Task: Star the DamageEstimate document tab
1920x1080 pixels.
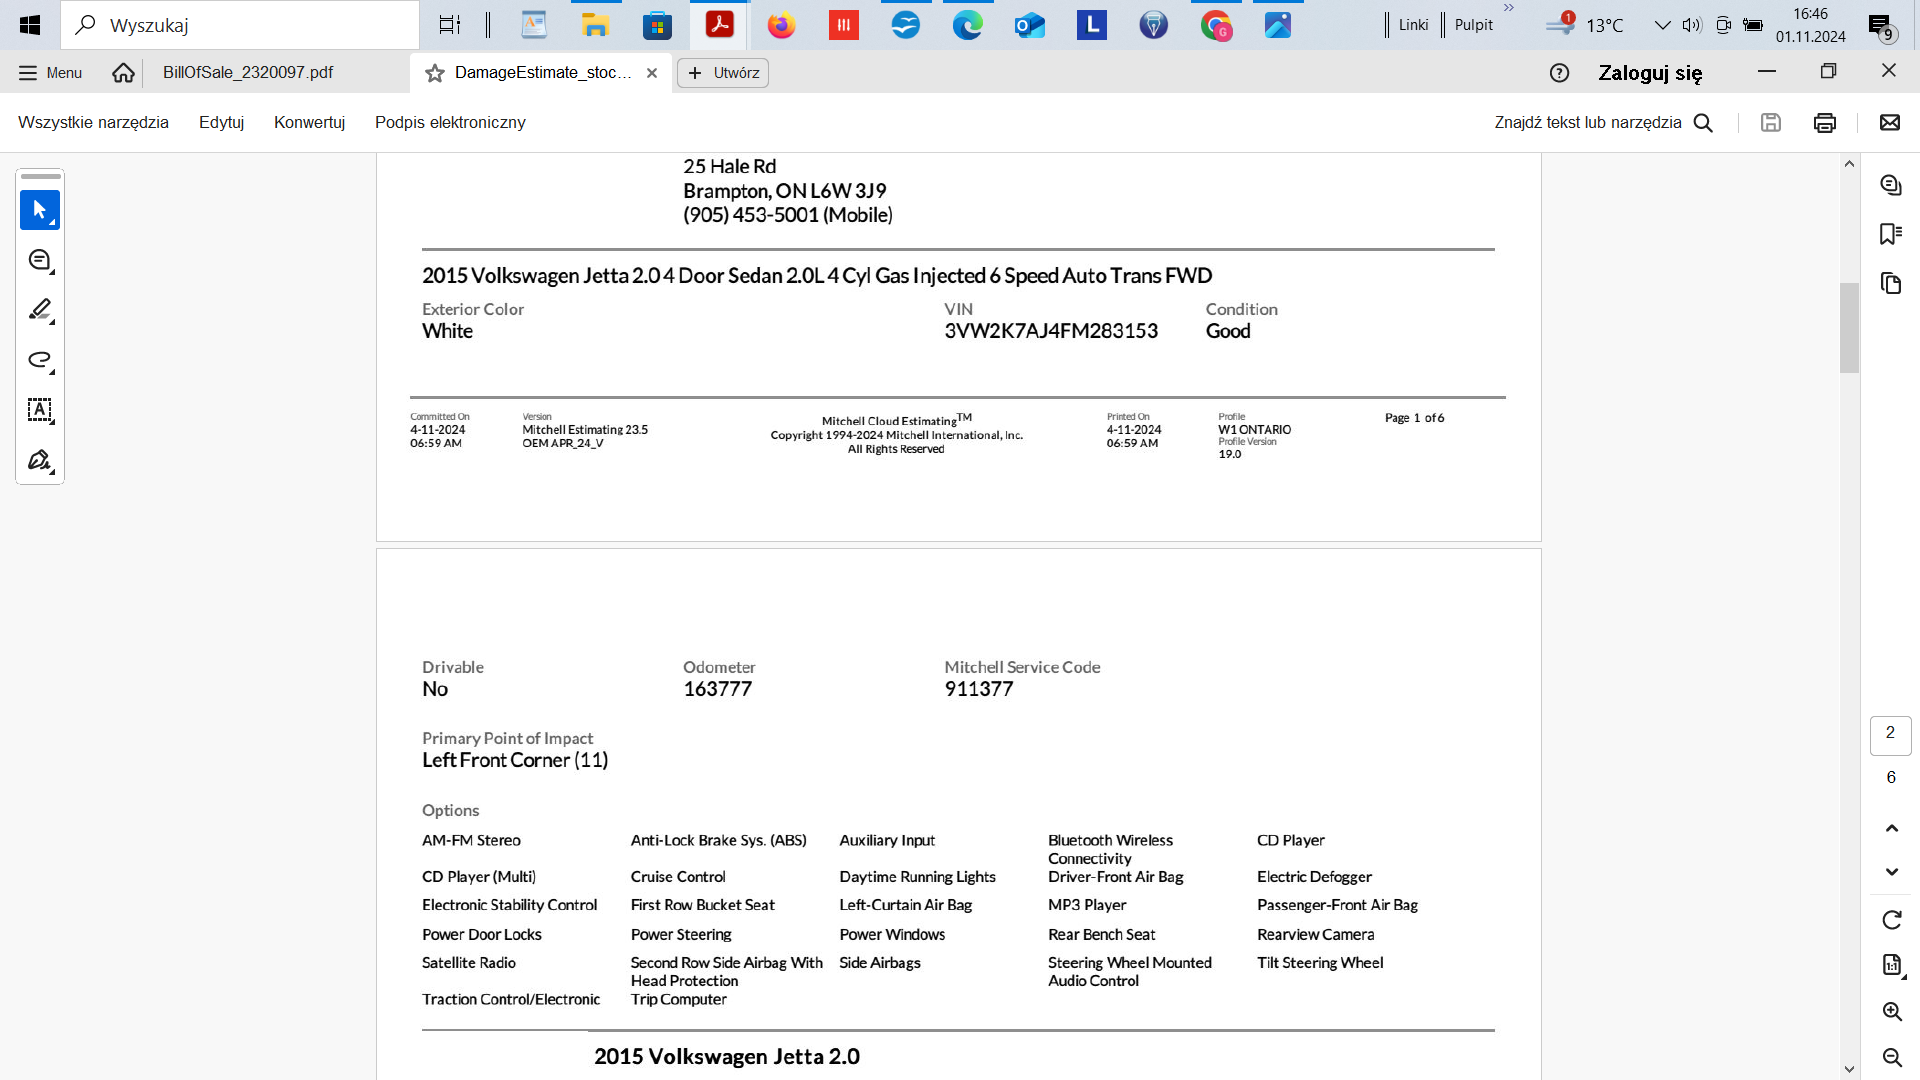Action: point(435,73)
